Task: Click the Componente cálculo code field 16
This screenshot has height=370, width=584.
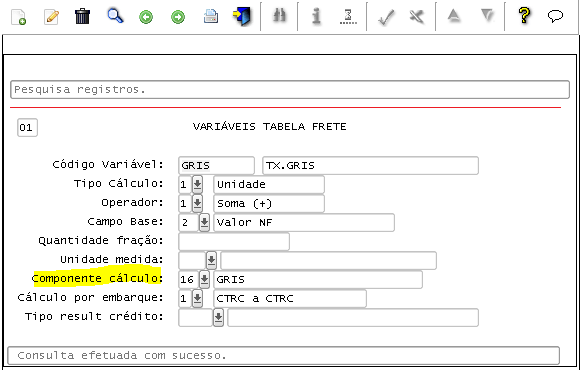Action: pos(188,279)
